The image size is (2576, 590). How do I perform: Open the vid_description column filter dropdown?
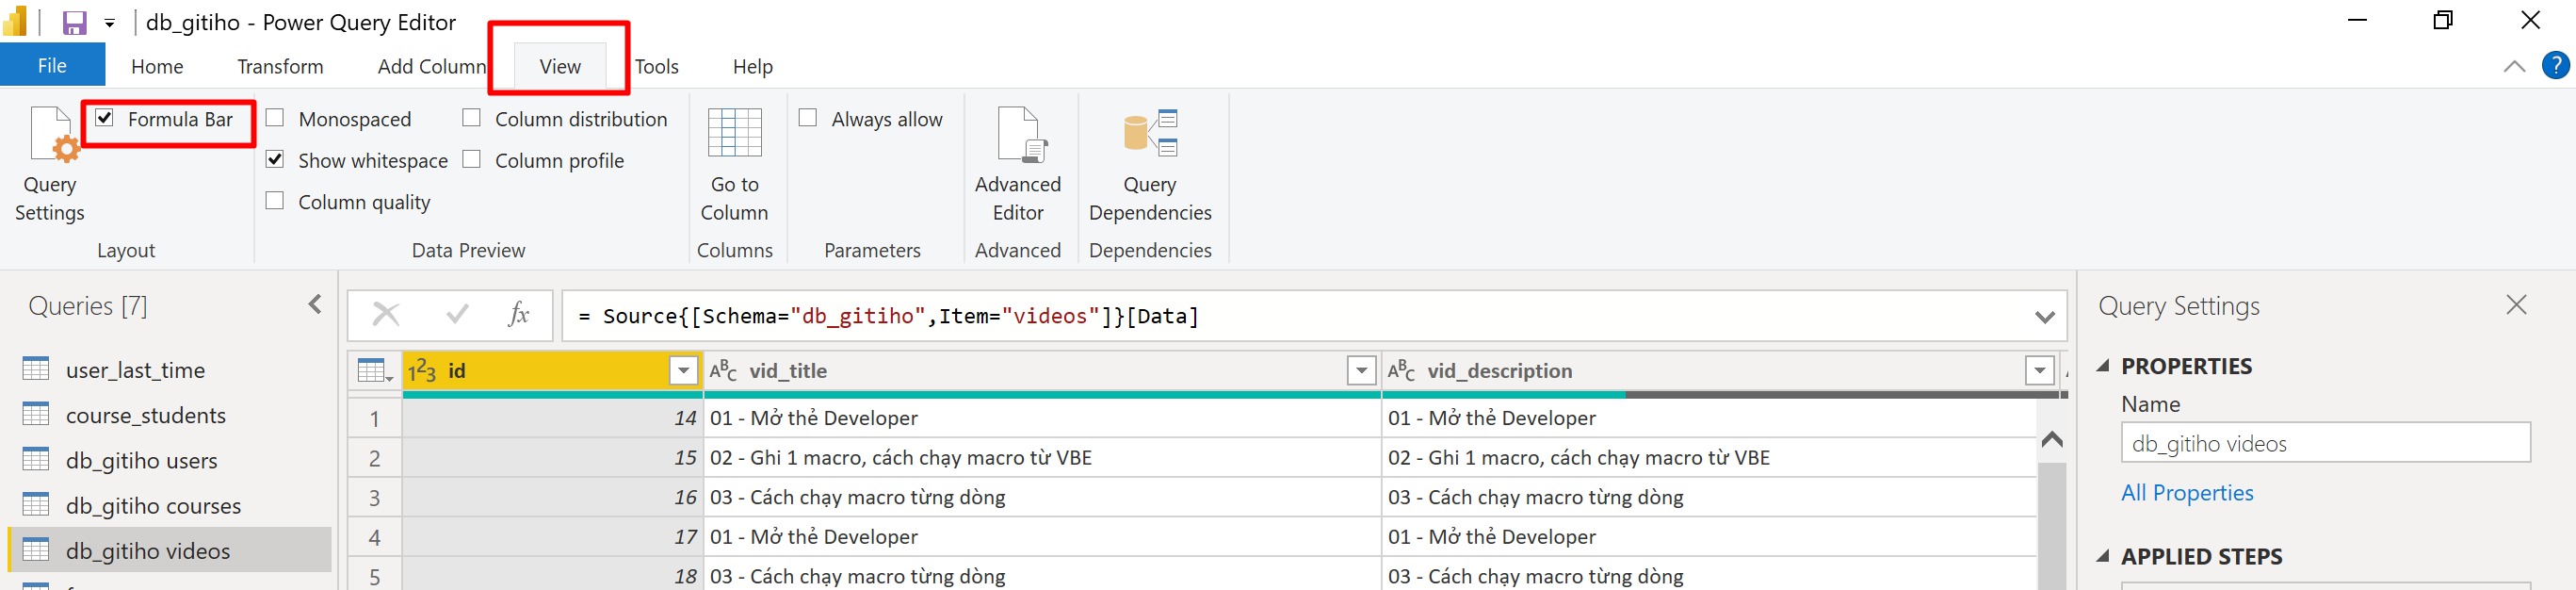pyautogui.click(x=2039, y=371)
